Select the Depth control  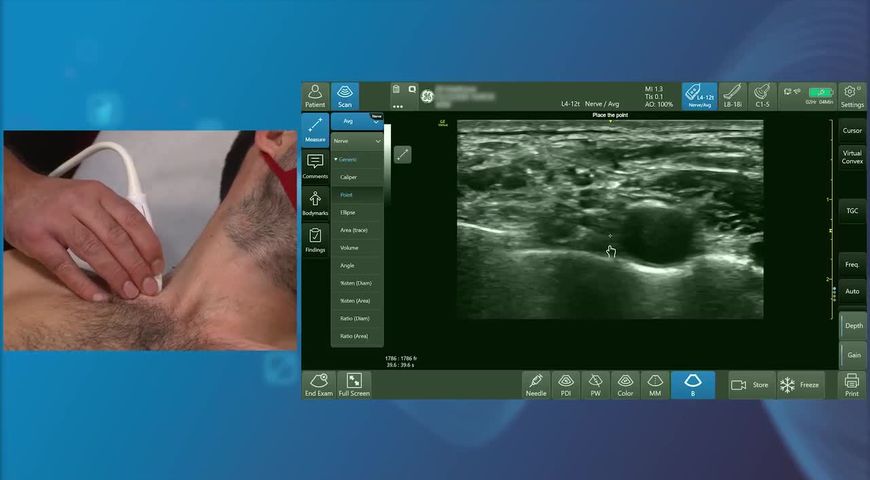pyautogui.click(x=853, y=326)
